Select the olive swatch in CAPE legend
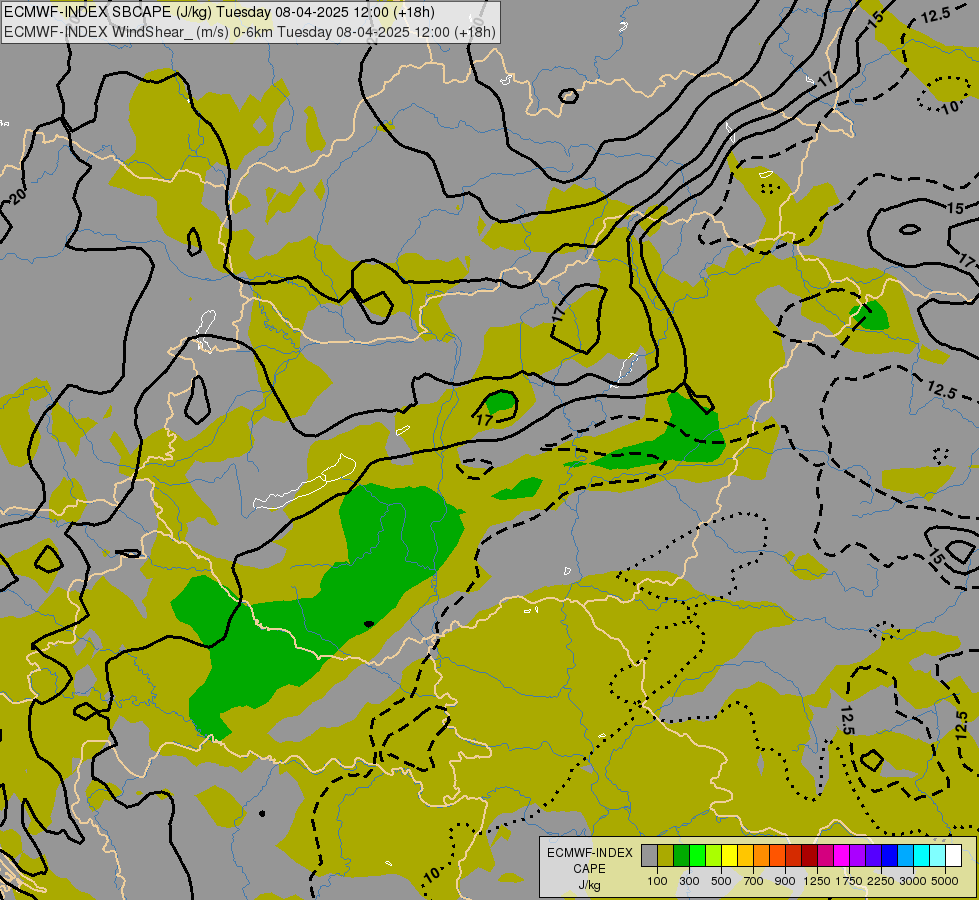This screenshot has height=900, width=979. point(666,856)
